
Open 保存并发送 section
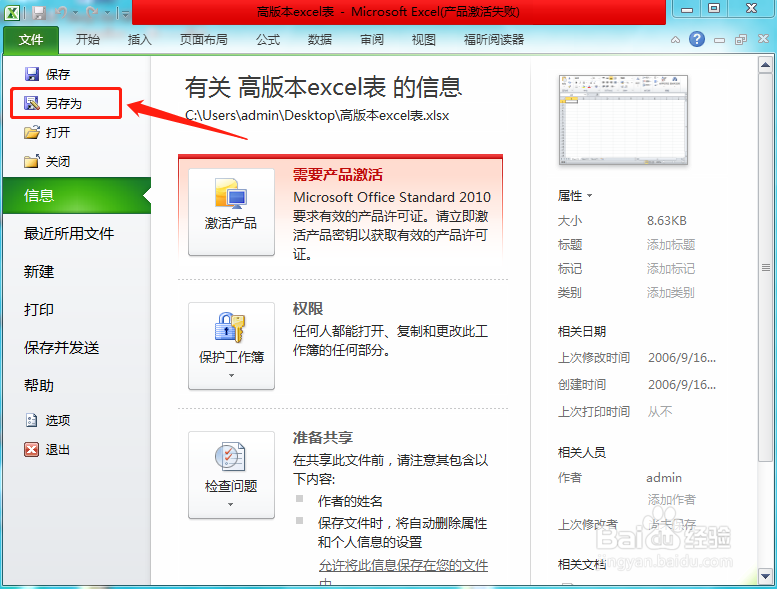61,348
